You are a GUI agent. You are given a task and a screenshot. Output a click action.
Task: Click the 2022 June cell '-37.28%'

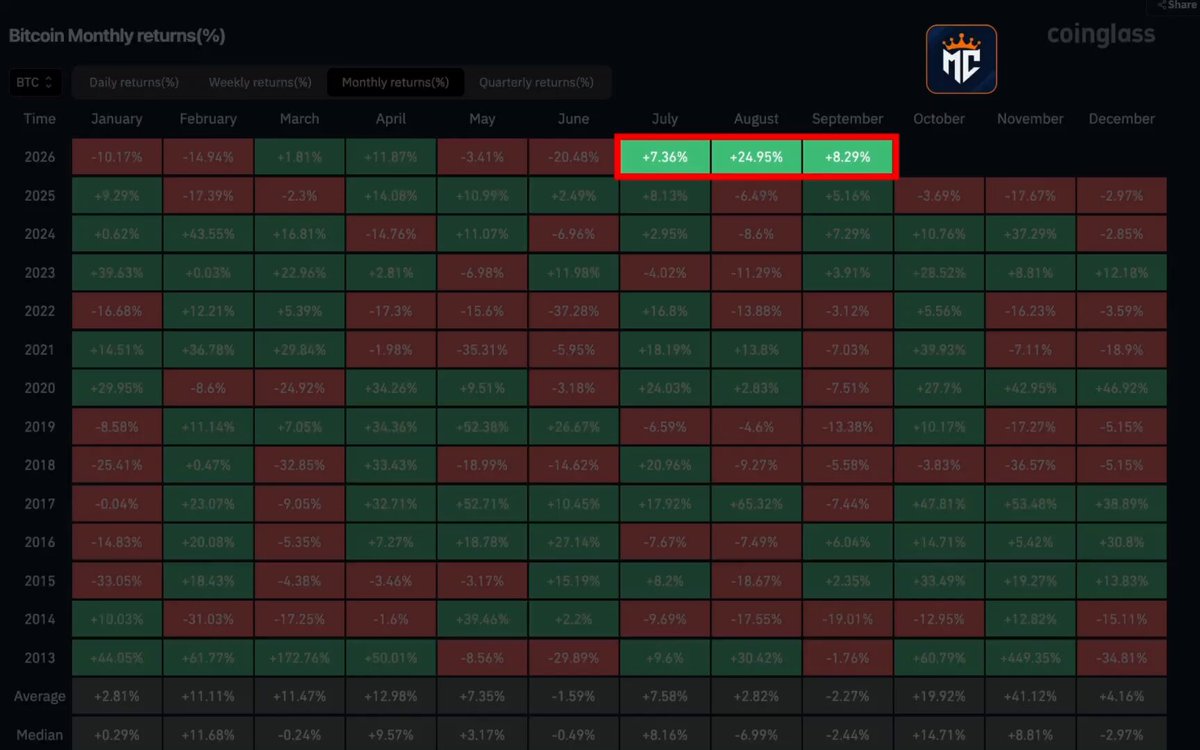point(574,310)
